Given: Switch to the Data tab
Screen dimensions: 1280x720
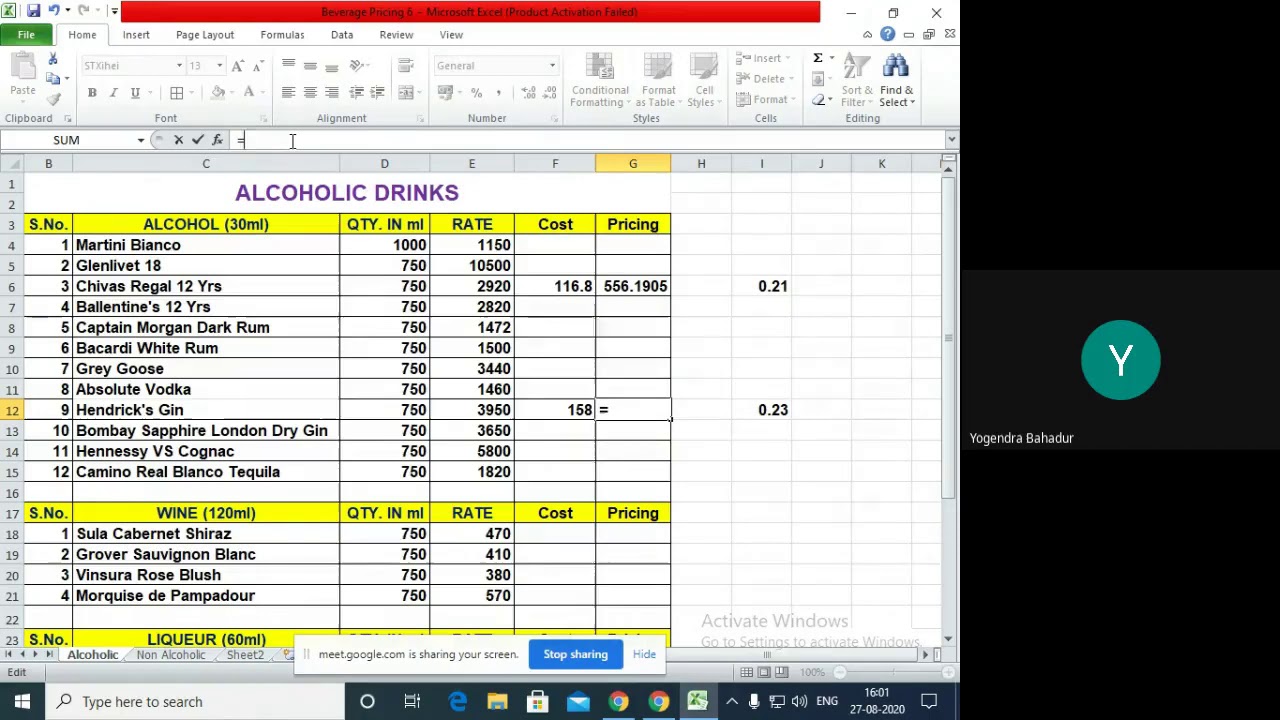Looking at the screenshot, I should click(342, 35).
